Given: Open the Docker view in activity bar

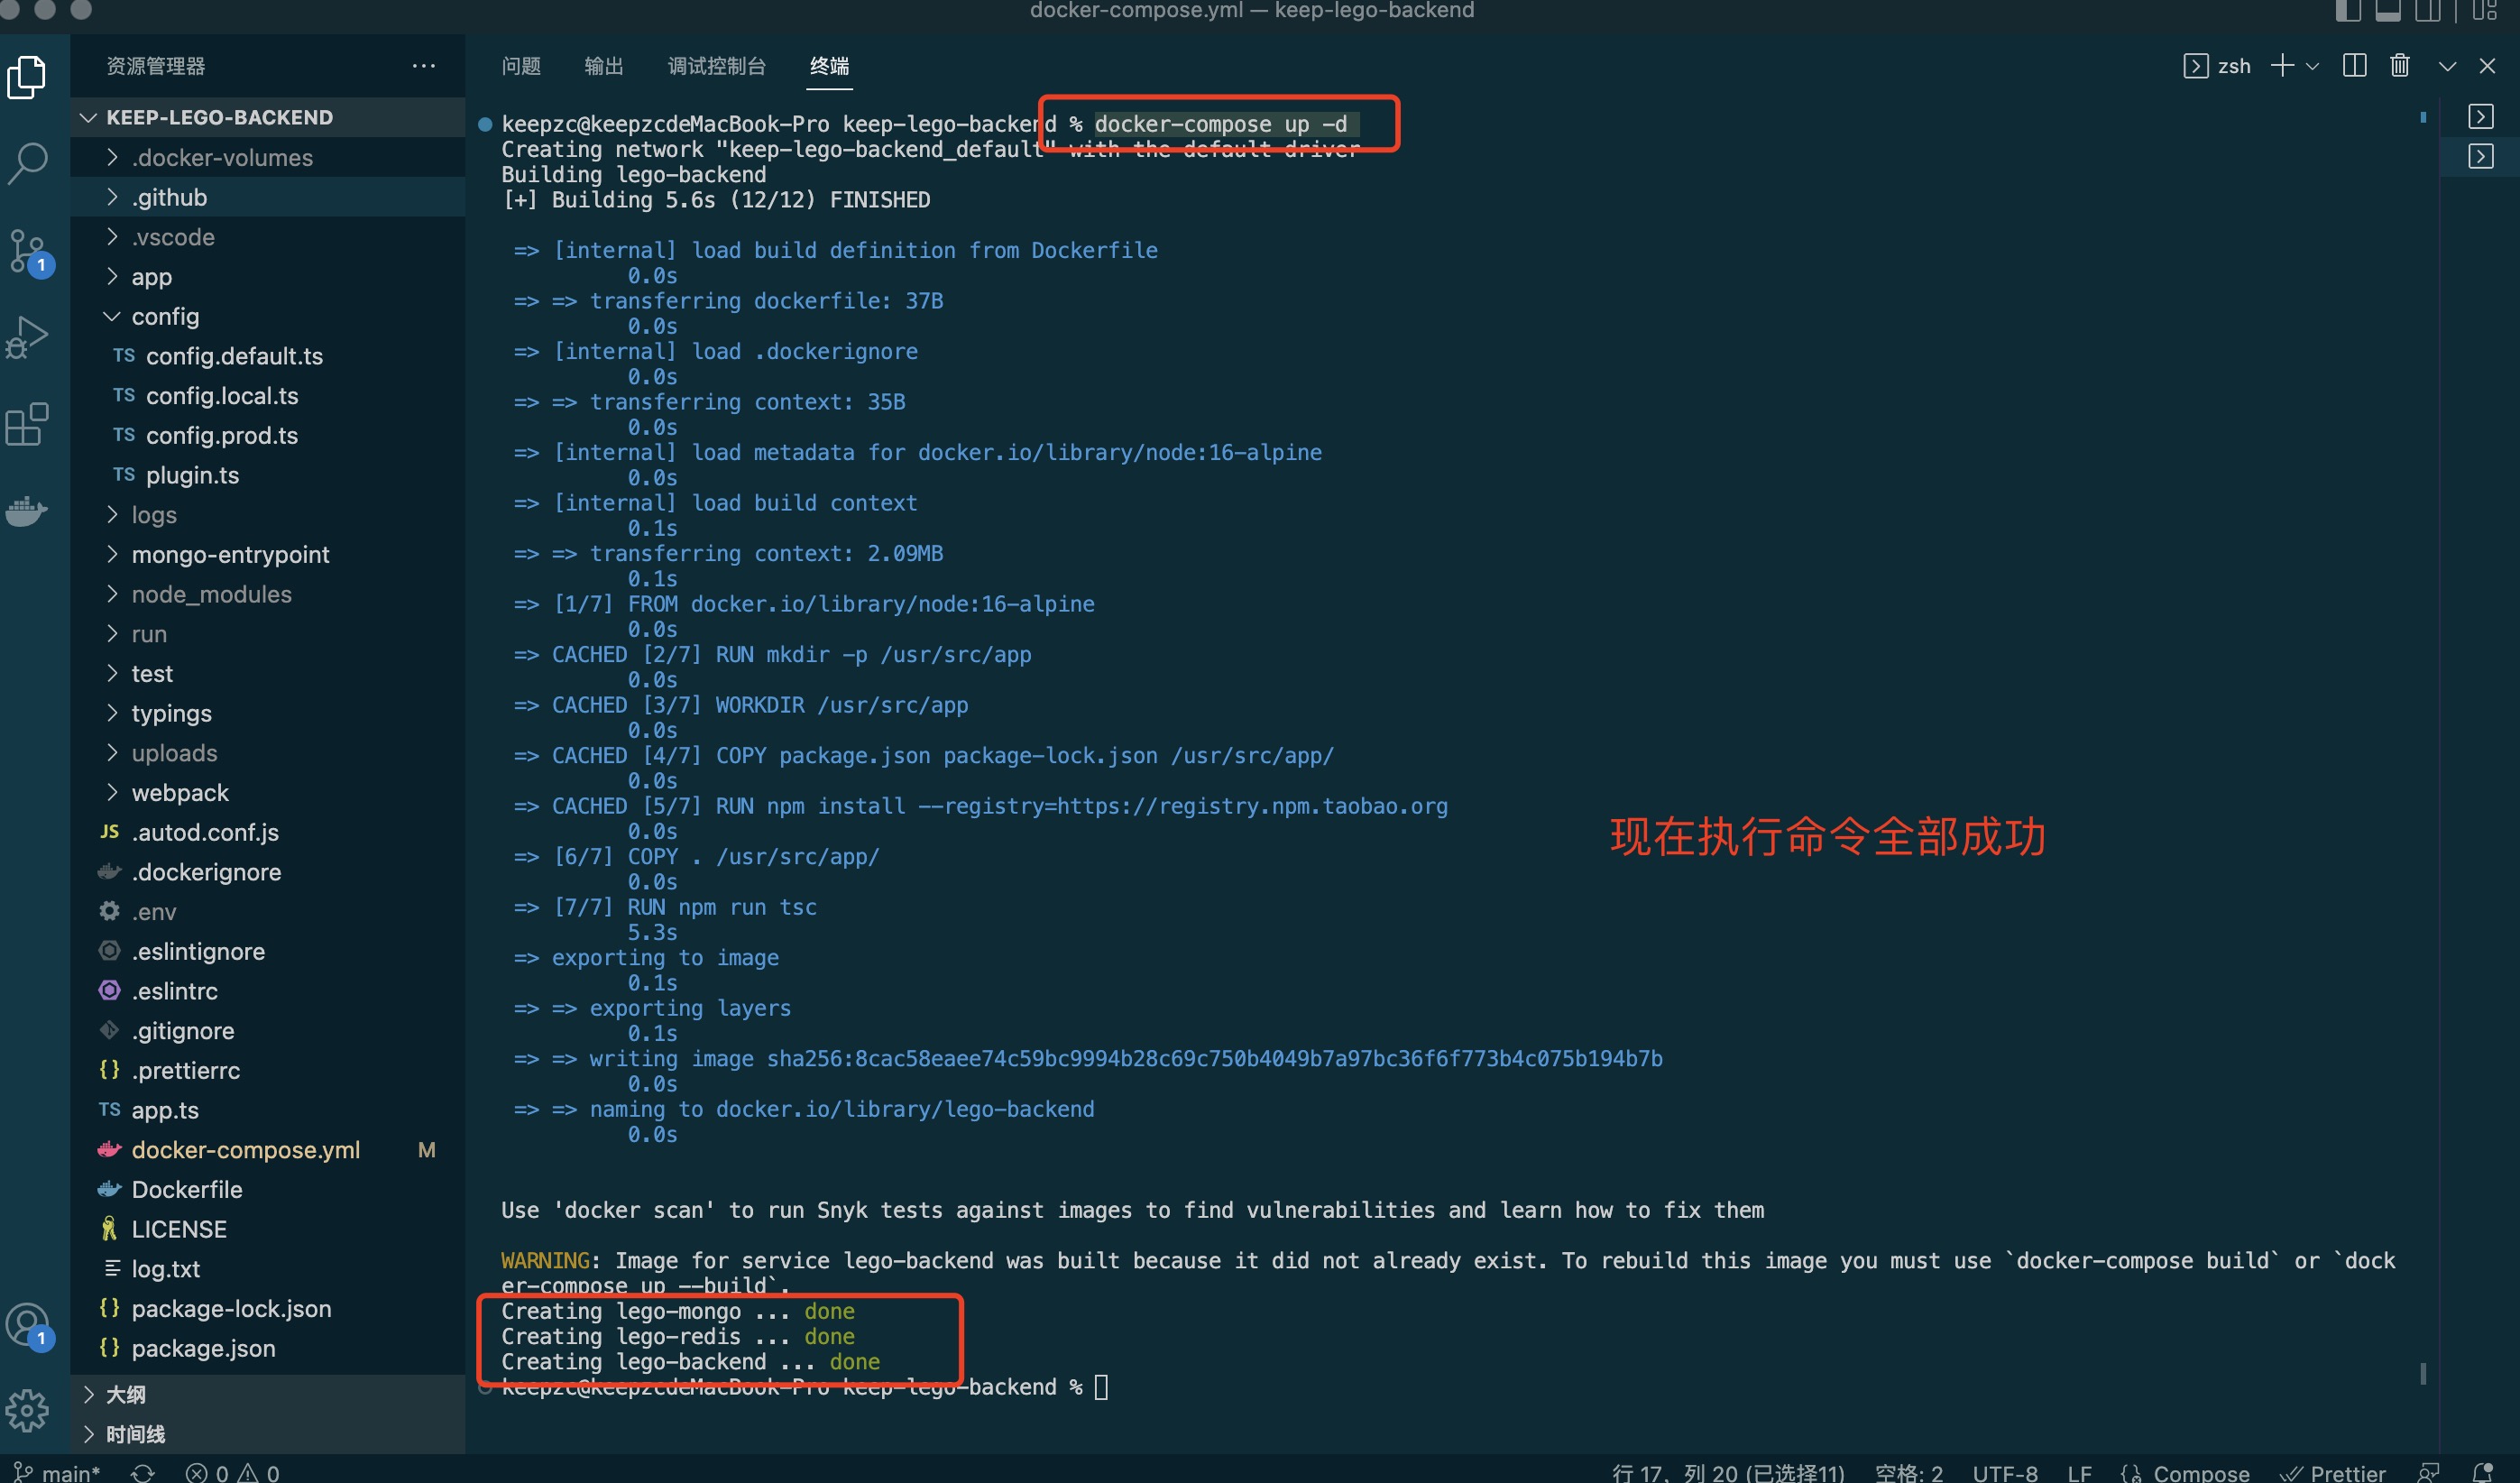Looking at the screenshot, I should coord(27,511).
